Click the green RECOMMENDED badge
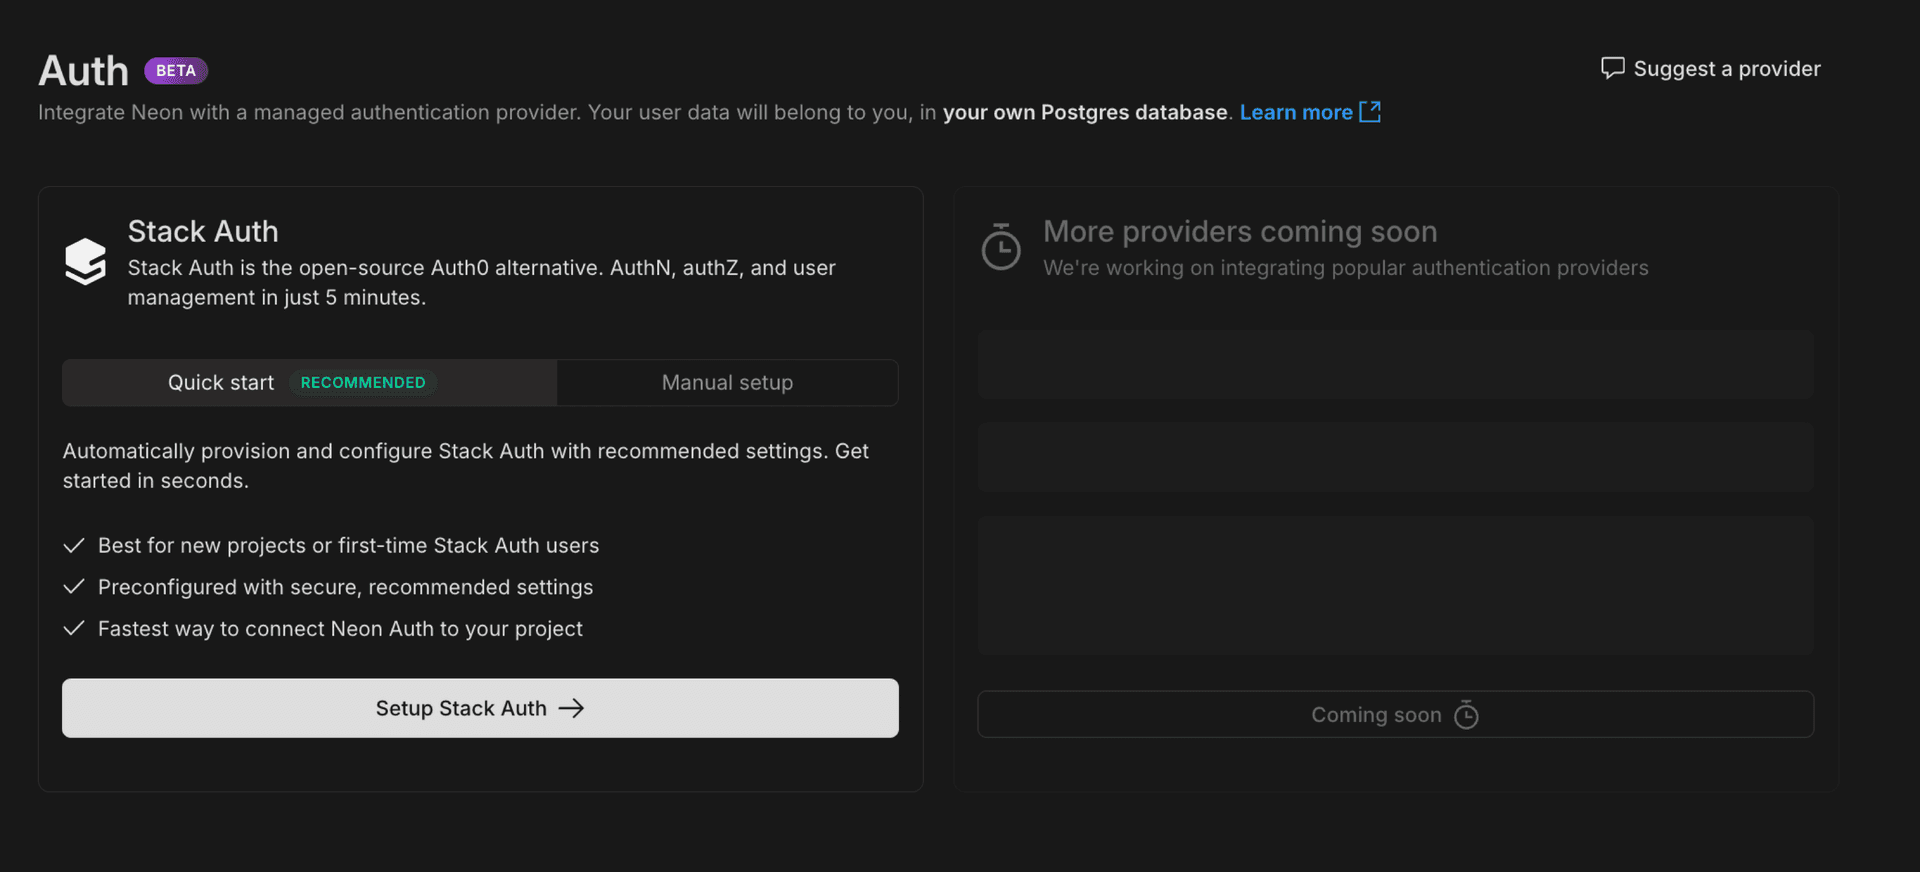 pyautogui.click(x=363, y=383)
